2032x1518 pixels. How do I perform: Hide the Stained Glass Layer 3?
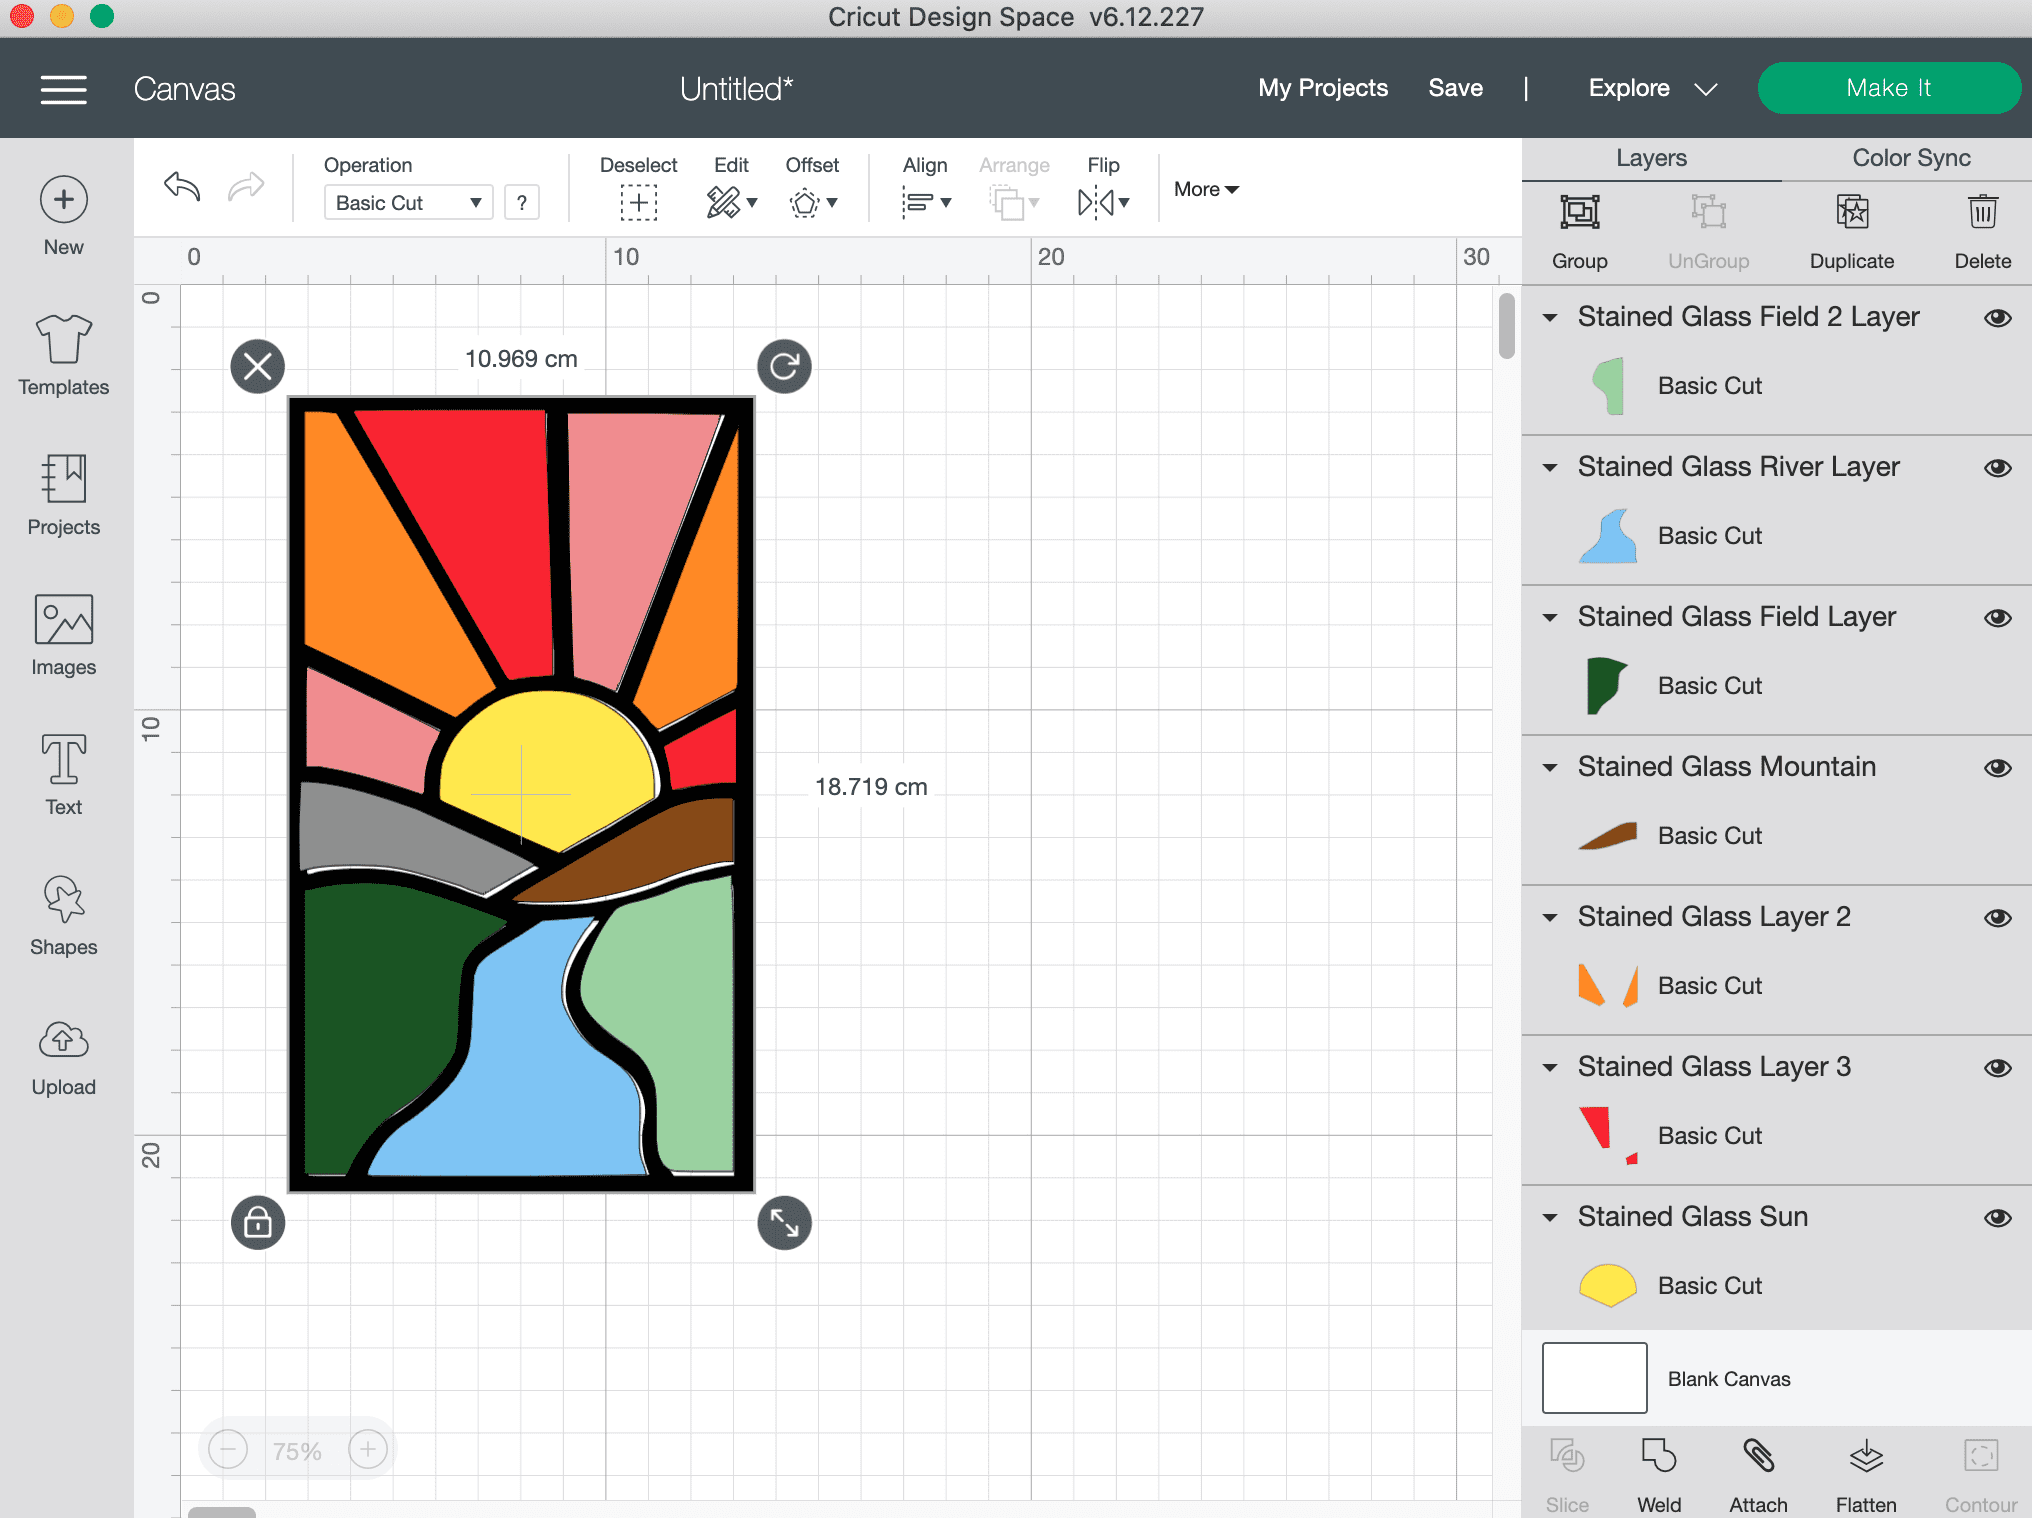tap(1998, 1068)
